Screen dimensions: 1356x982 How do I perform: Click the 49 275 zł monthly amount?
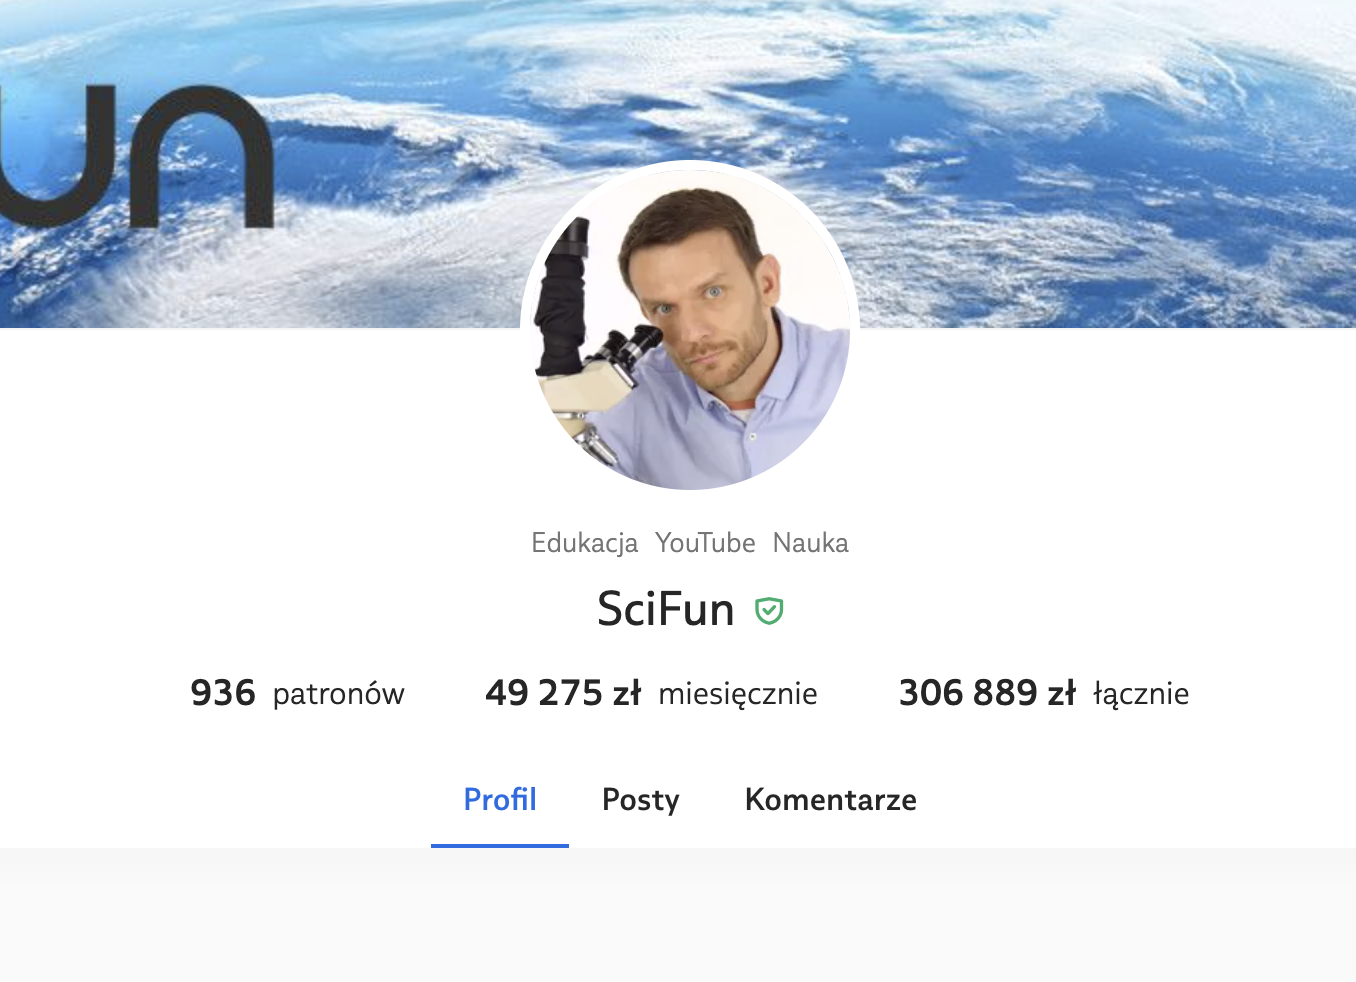pyautogui.click(x=563, y=693)
